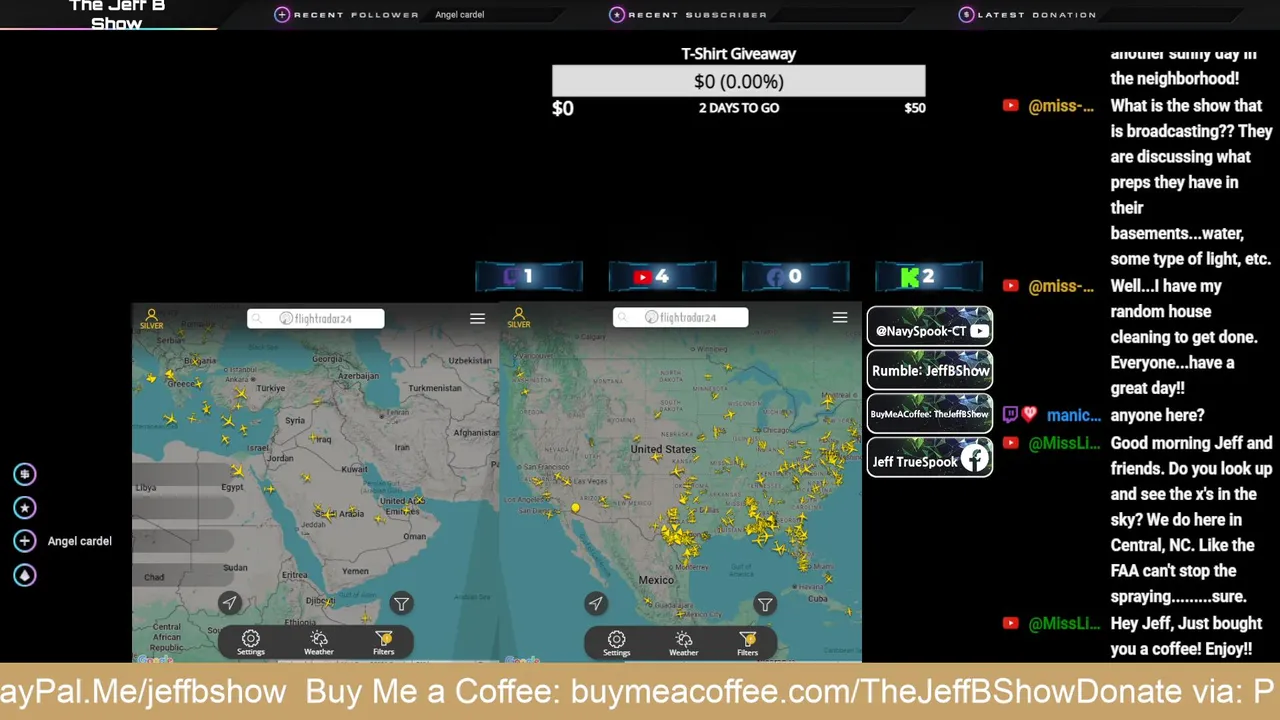Click 'Yemen' label on left map
Screen dimensions: 1280x720
coord(355,571)
